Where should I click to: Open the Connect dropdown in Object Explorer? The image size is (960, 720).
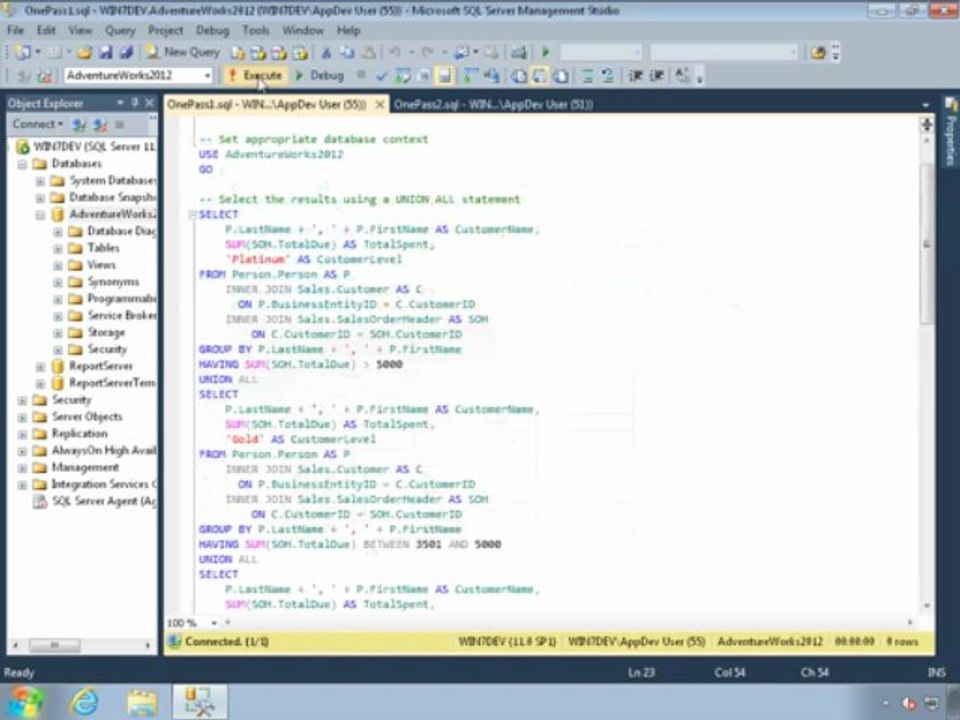[37, 124]
